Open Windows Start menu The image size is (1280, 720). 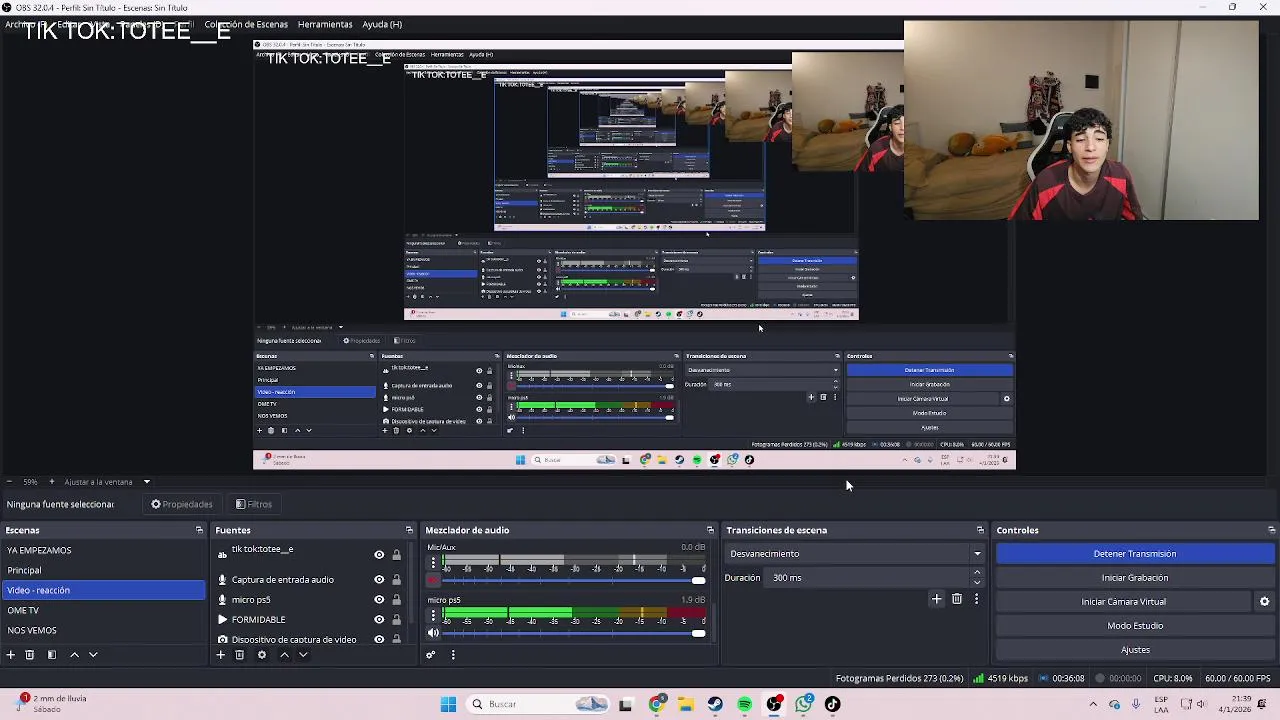click(449, 704)
